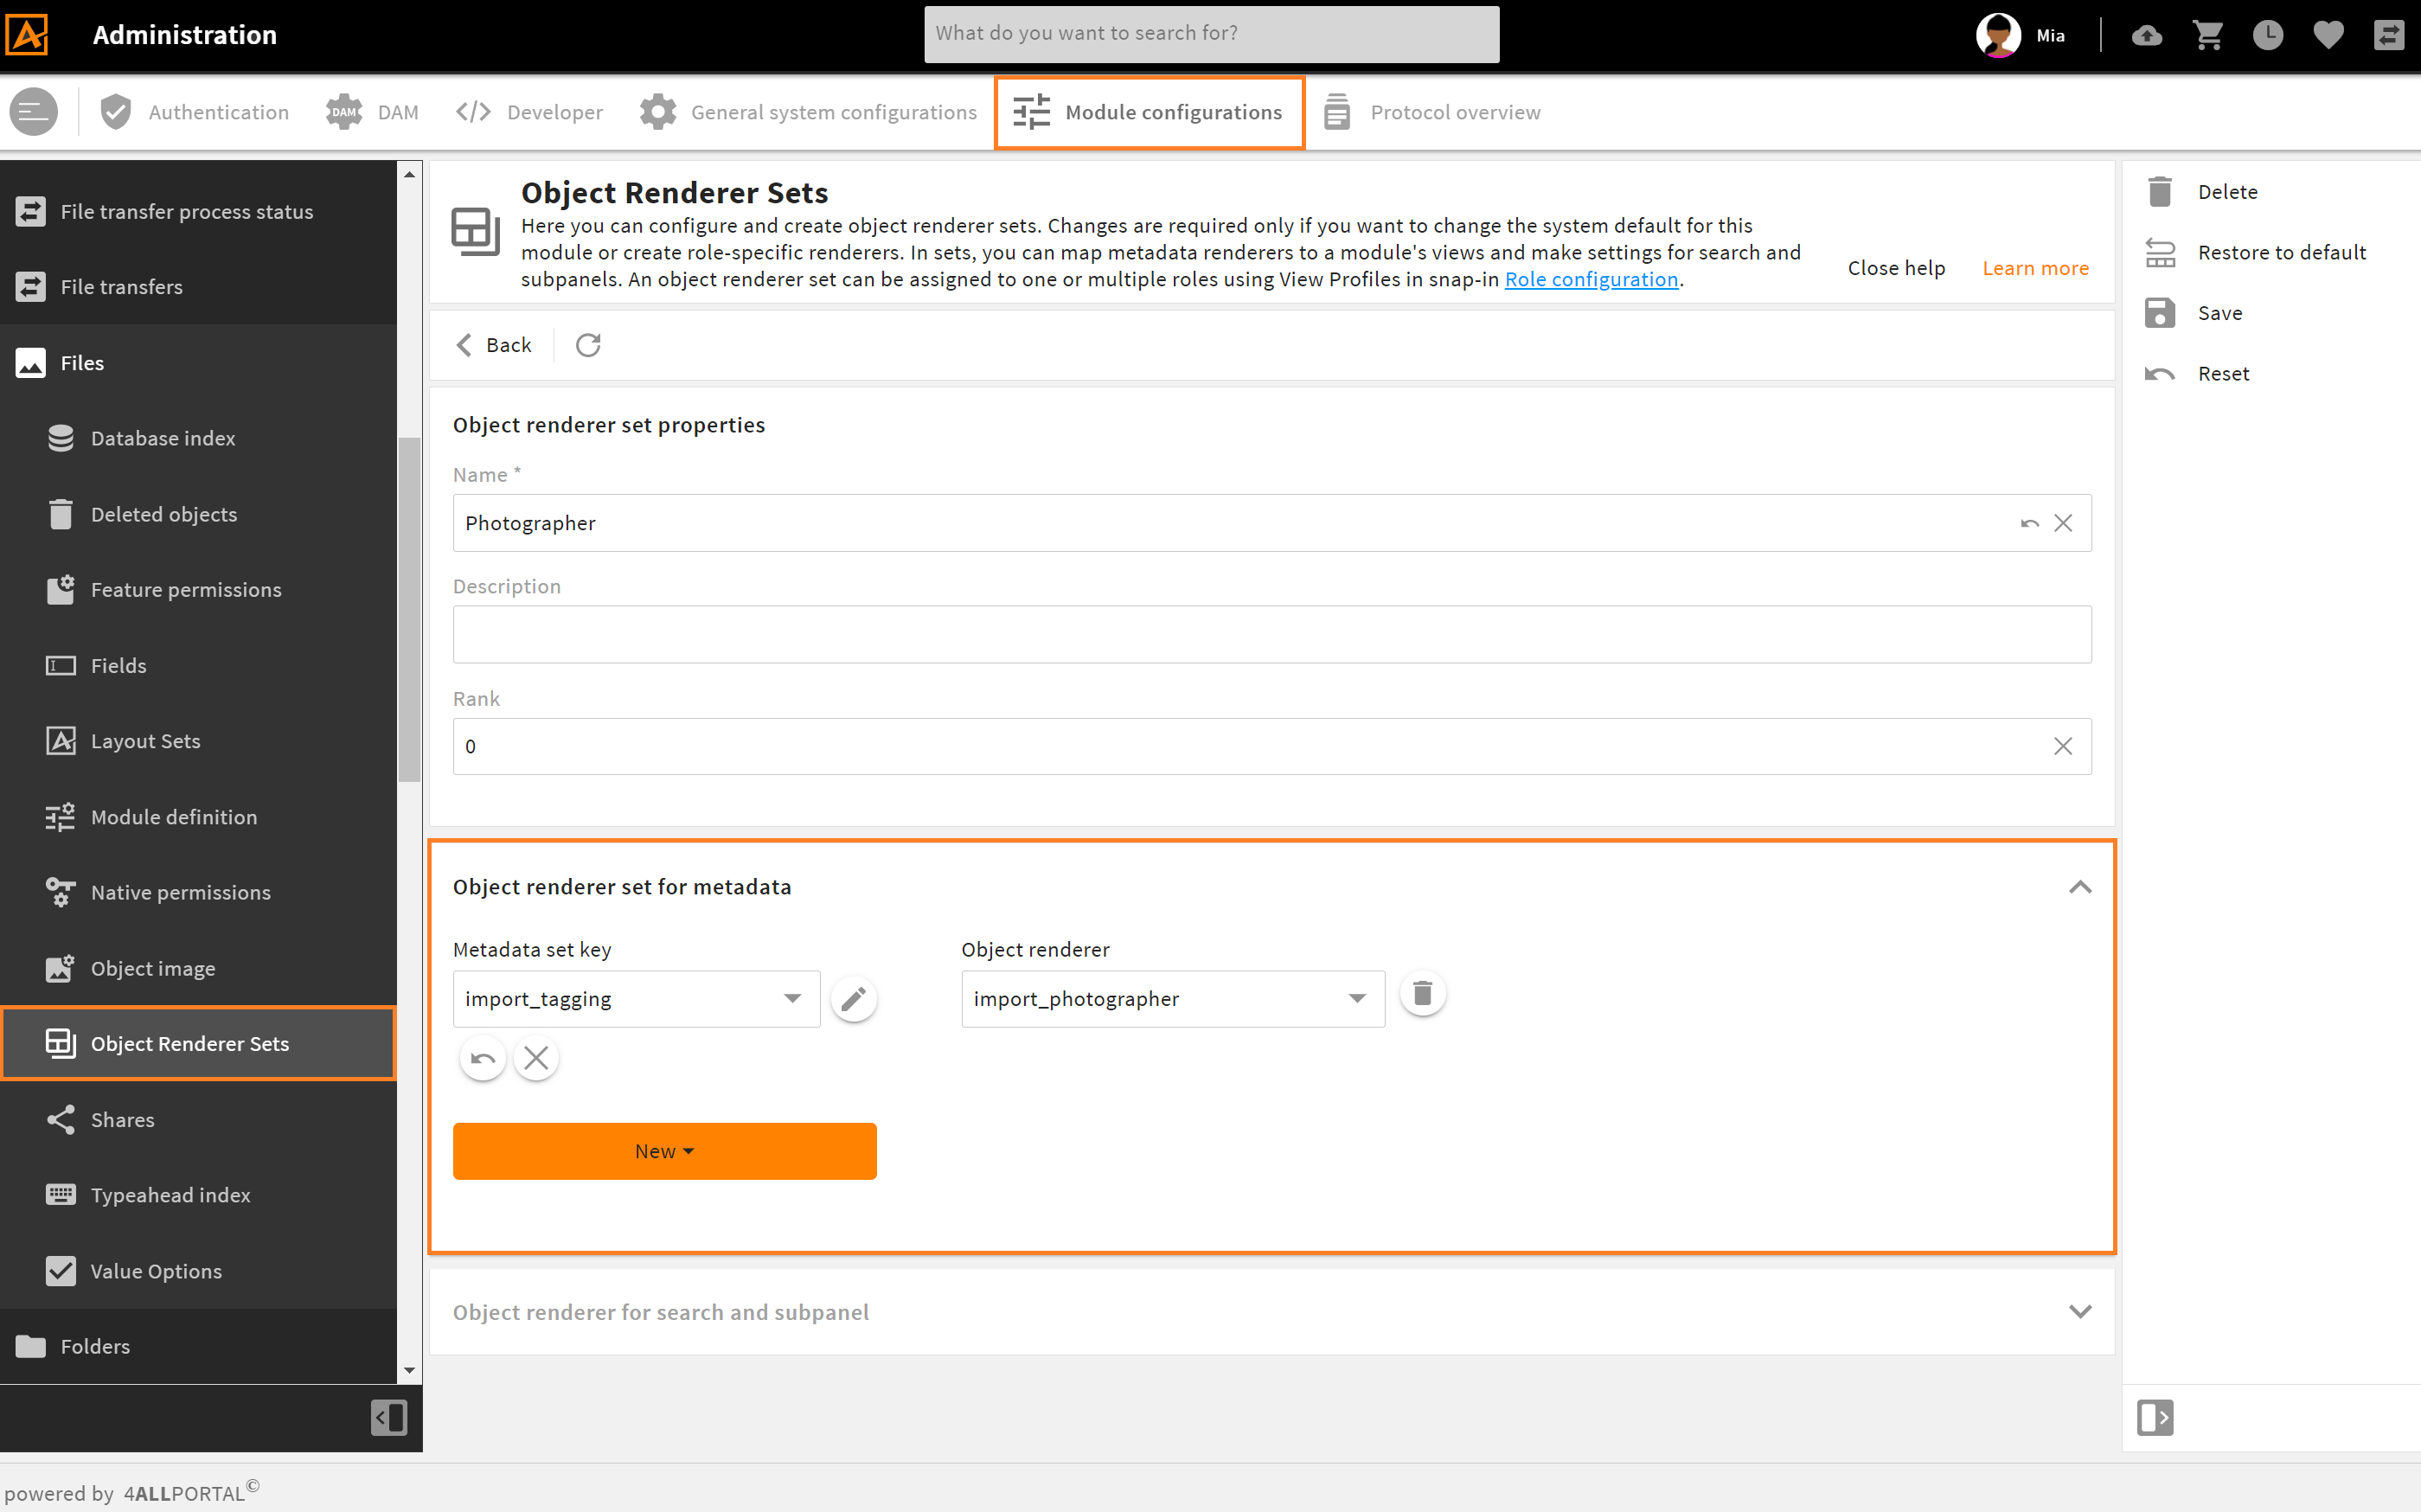The width and height of the screenshot is (2421, 1512).
Task: Open the Object renderer dropdown import_photographer
Action: [x=1173, y=999]
